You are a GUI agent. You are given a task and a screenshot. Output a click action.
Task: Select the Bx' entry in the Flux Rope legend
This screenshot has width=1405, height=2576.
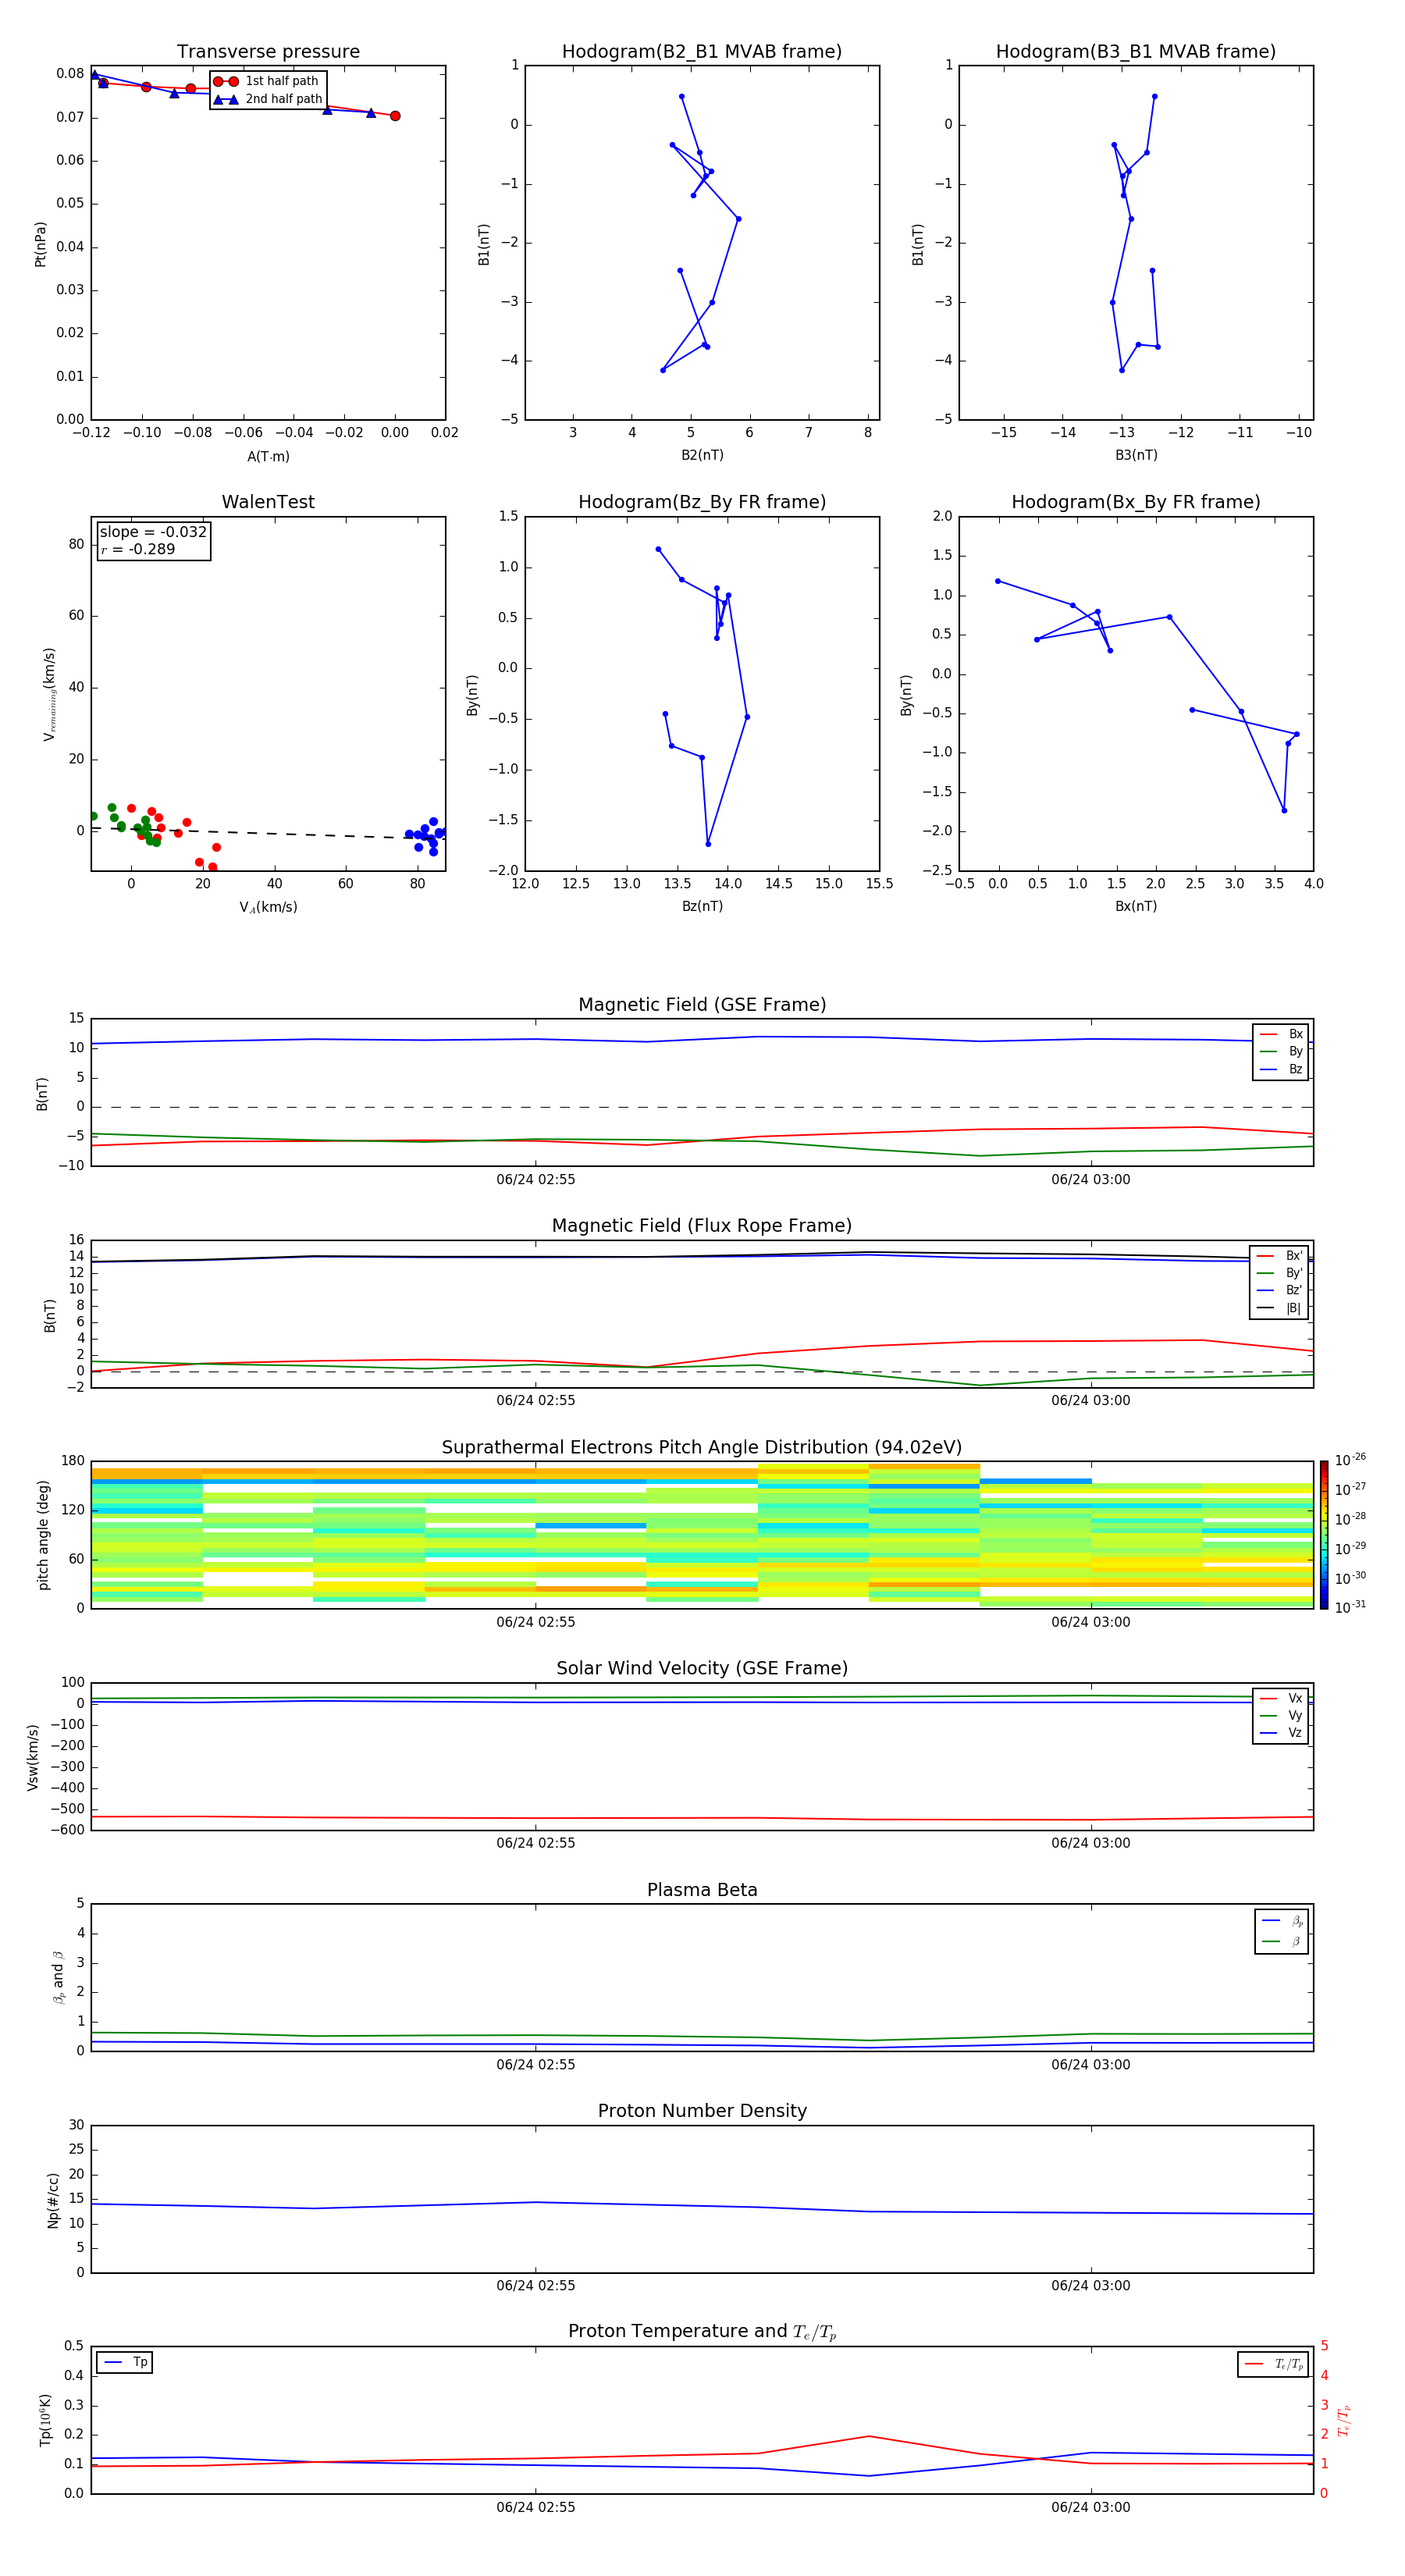(x=1279, y=1256)
